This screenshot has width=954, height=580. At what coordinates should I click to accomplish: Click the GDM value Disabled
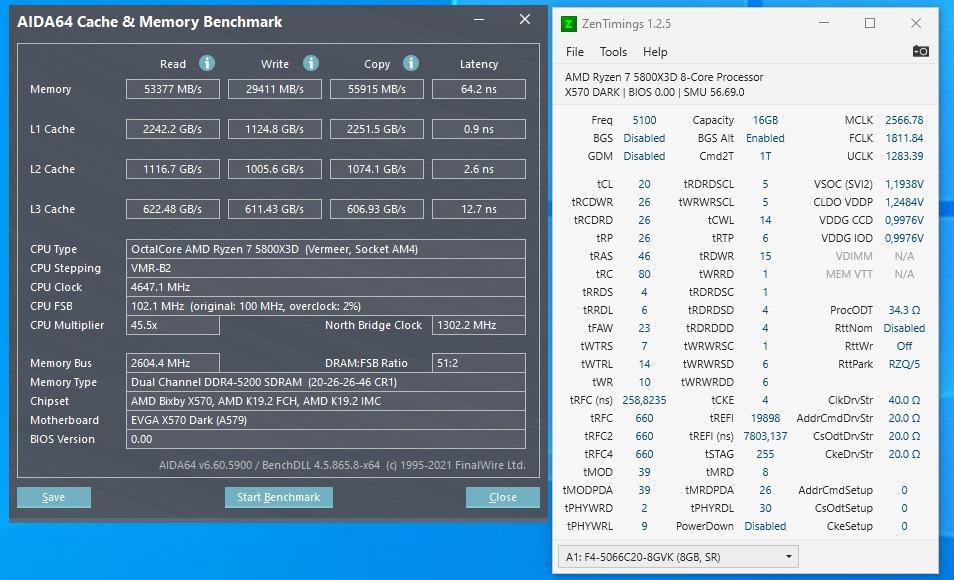point(644,156)
